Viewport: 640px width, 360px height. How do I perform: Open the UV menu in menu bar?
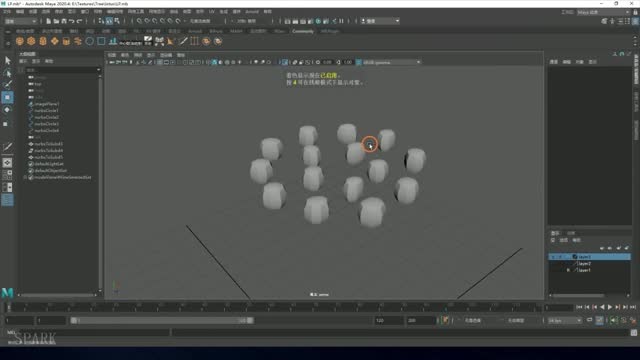coord(211,12)
